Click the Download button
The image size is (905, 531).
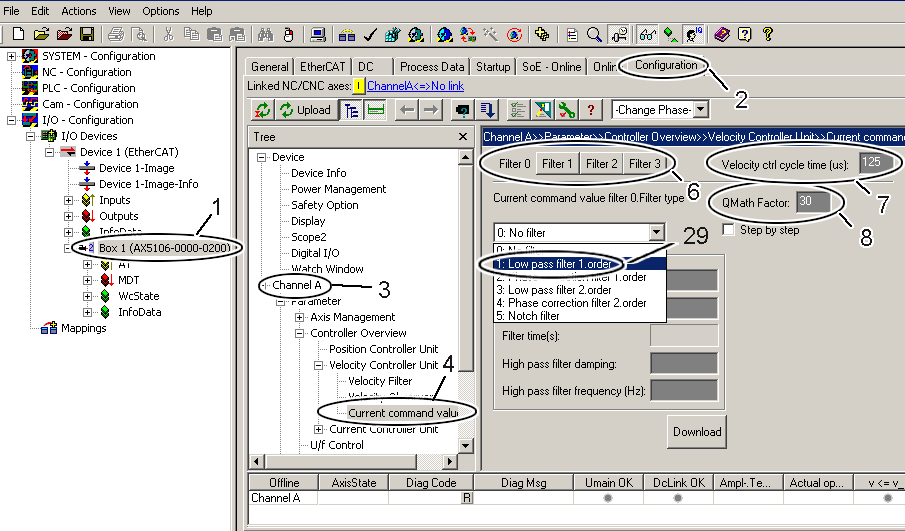[x=697, y=432]
